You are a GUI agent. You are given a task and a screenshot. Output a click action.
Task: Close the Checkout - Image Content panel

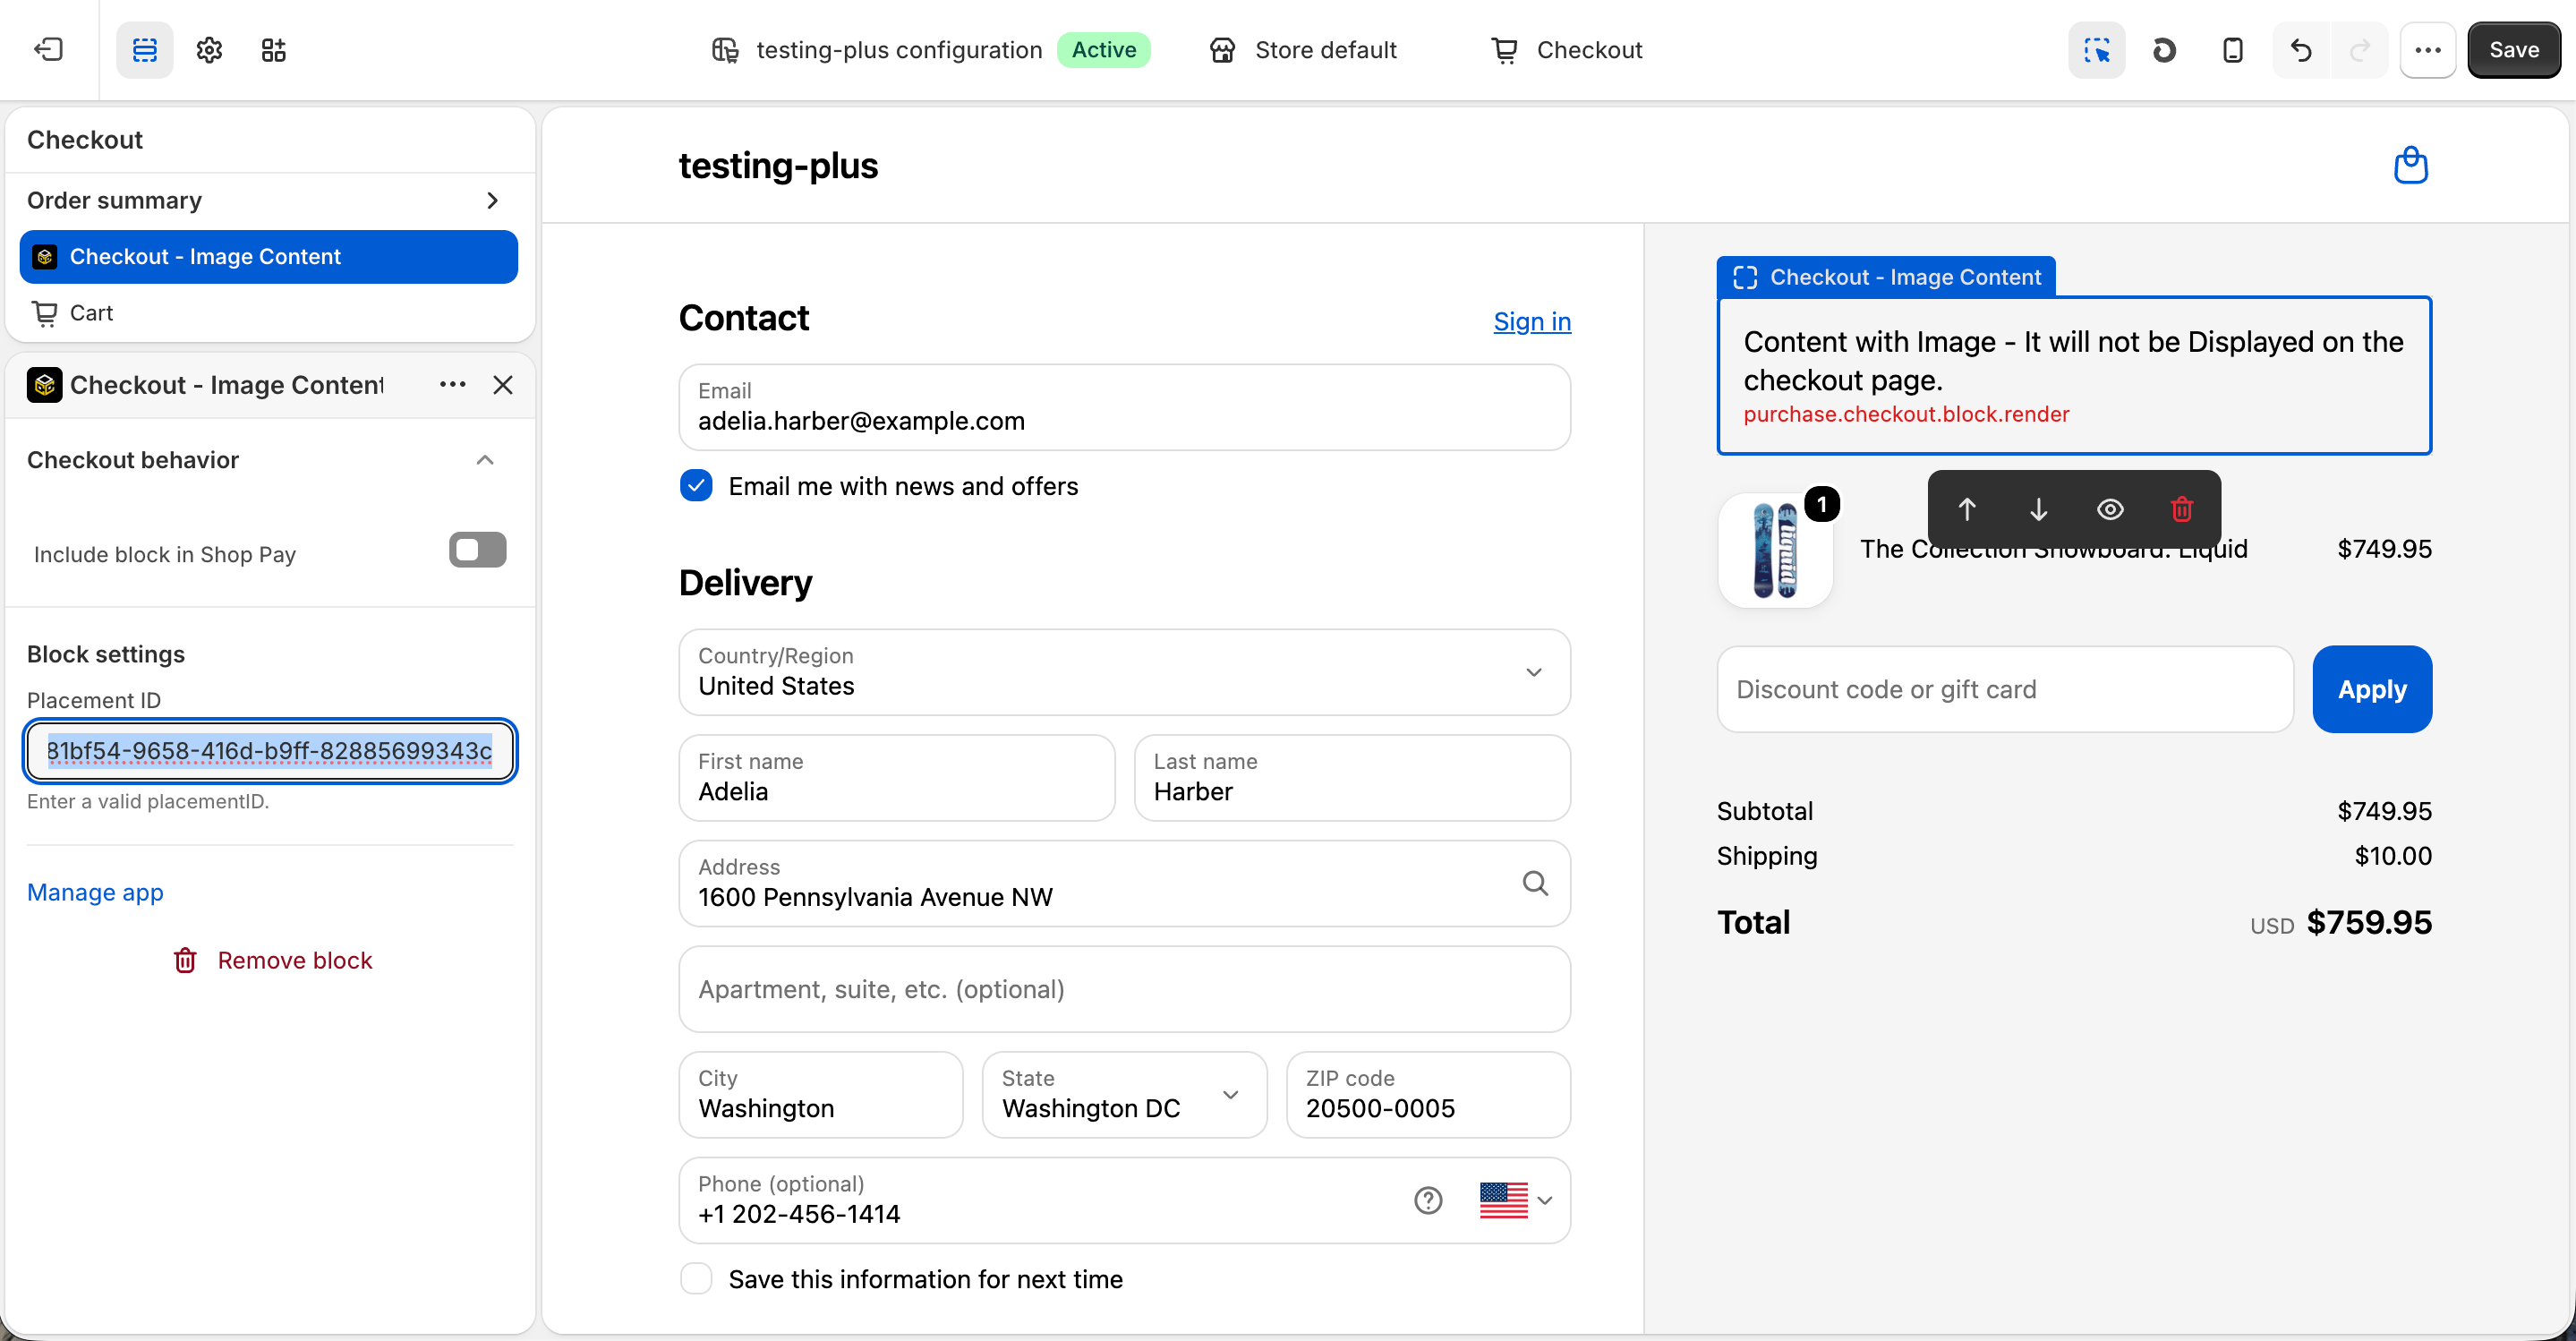tap(503, 385)
